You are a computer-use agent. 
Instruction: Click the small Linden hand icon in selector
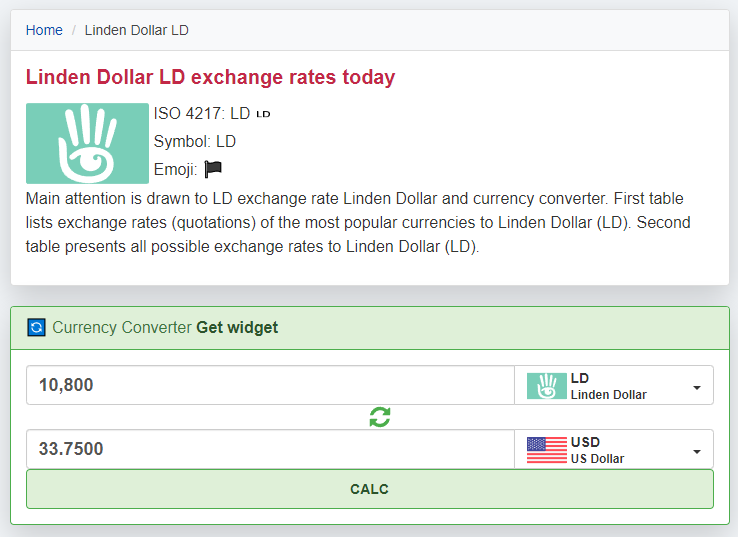pos(546,386)
